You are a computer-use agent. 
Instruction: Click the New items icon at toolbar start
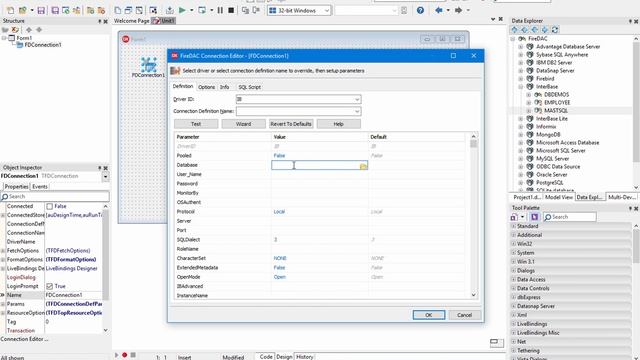click(11, 10)
